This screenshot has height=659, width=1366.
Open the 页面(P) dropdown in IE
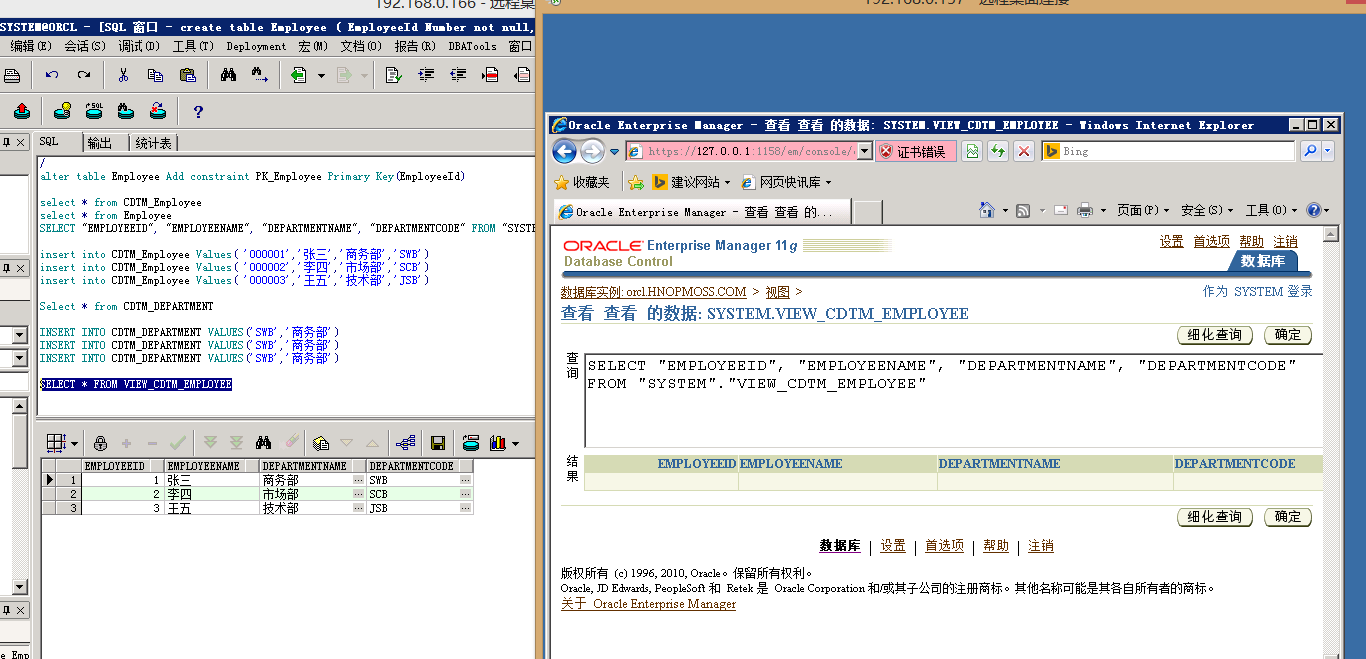click(x=1143, y=210)
